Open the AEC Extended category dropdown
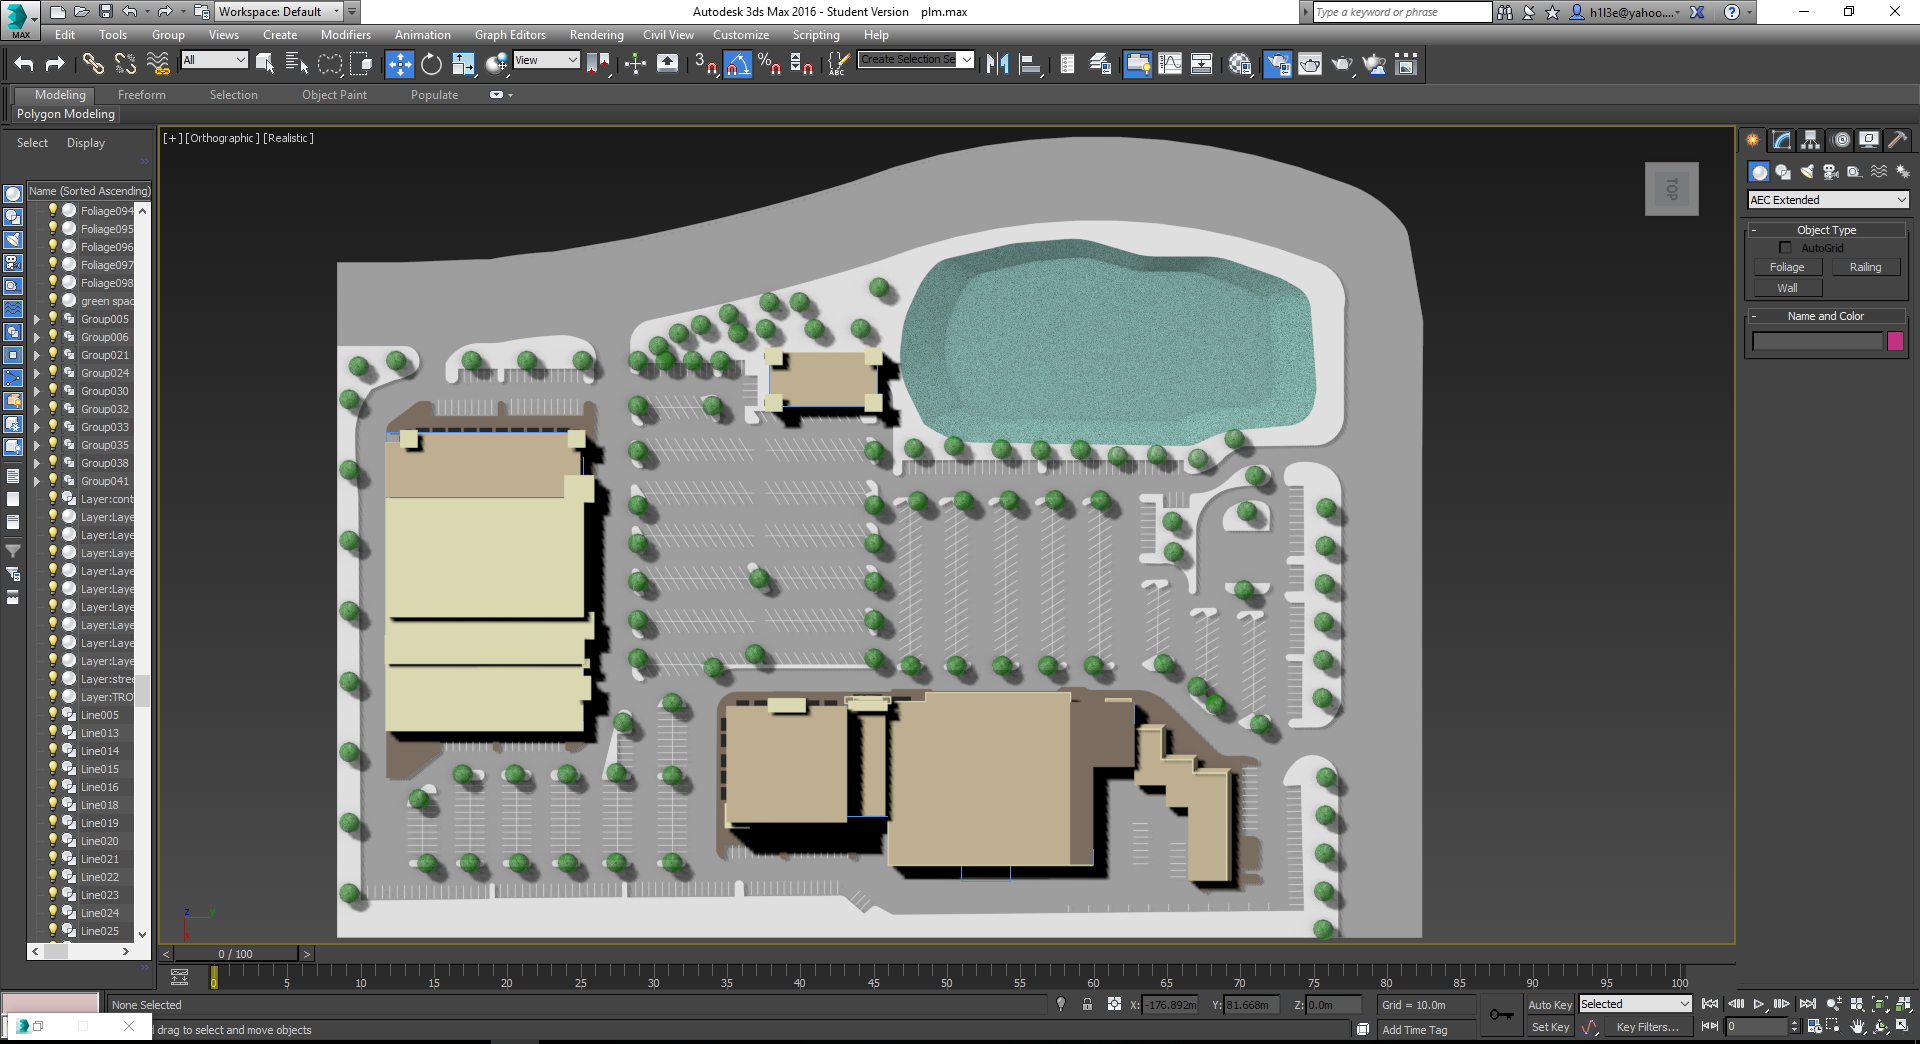 [x=1828, y=200]
